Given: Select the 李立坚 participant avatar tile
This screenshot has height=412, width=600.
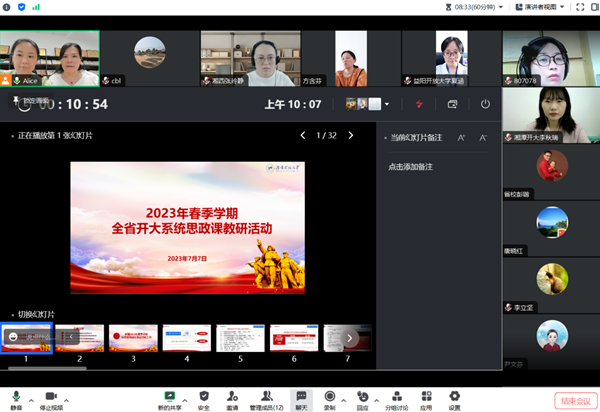Looking at the screenshot, I should (x=551, y=285).
